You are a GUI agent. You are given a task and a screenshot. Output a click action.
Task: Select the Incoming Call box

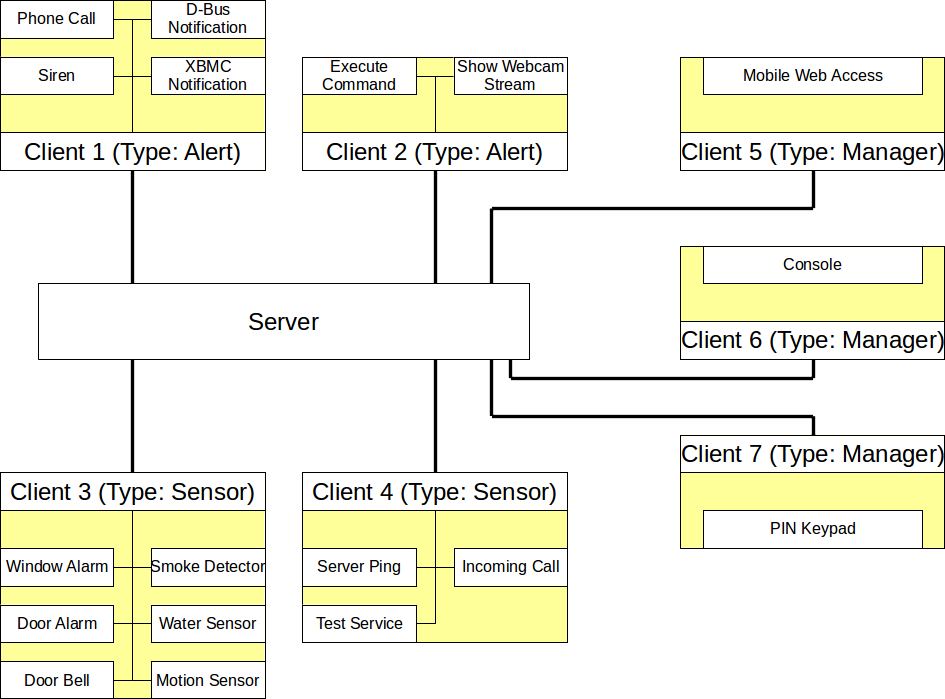(510, 567)
